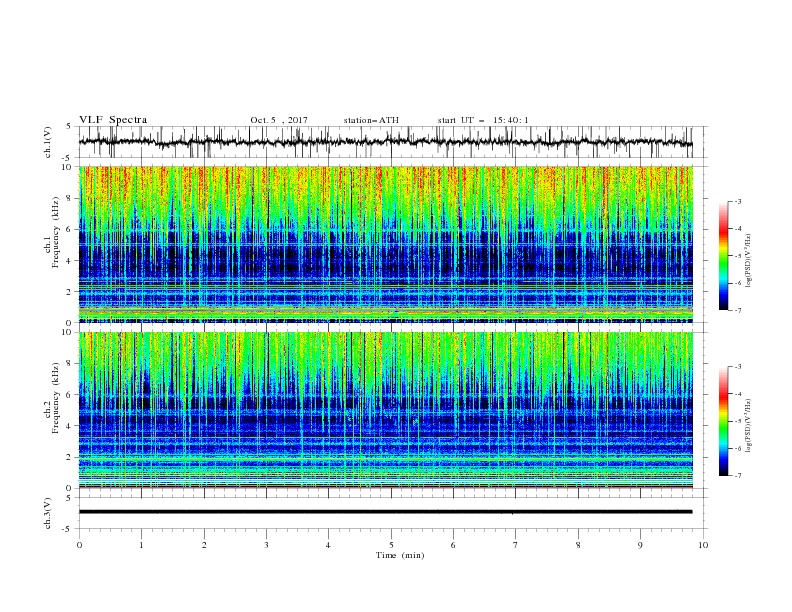
Task: Click the ch.1 colorbar's log(PSD) label
Action: coord(749,261)
